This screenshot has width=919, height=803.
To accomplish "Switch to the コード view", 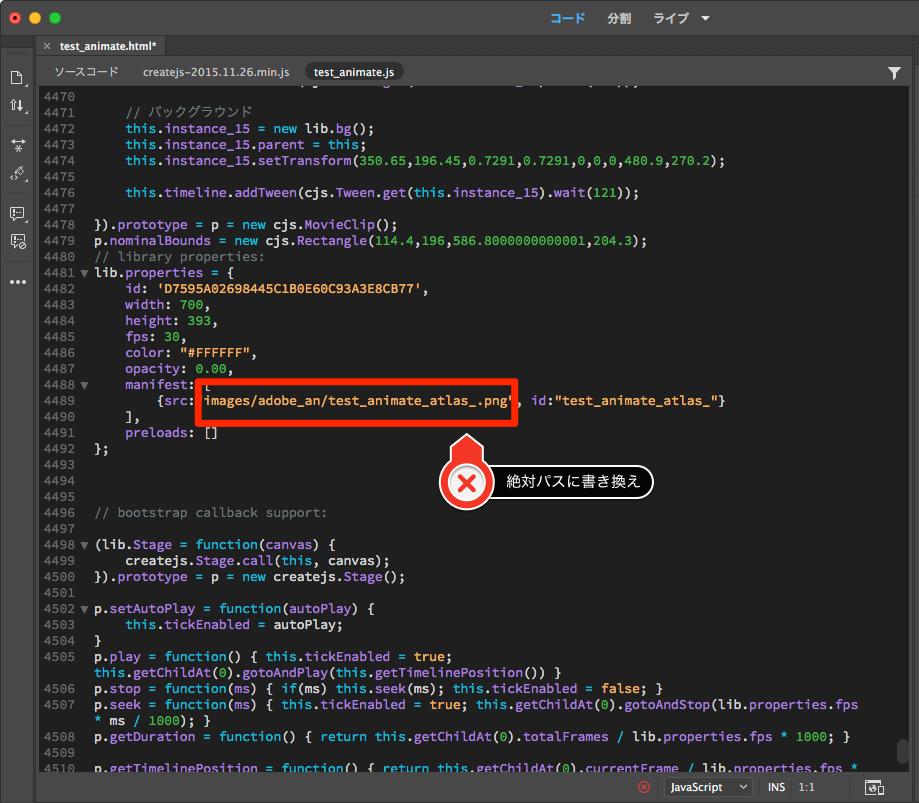I will point(568,19).
